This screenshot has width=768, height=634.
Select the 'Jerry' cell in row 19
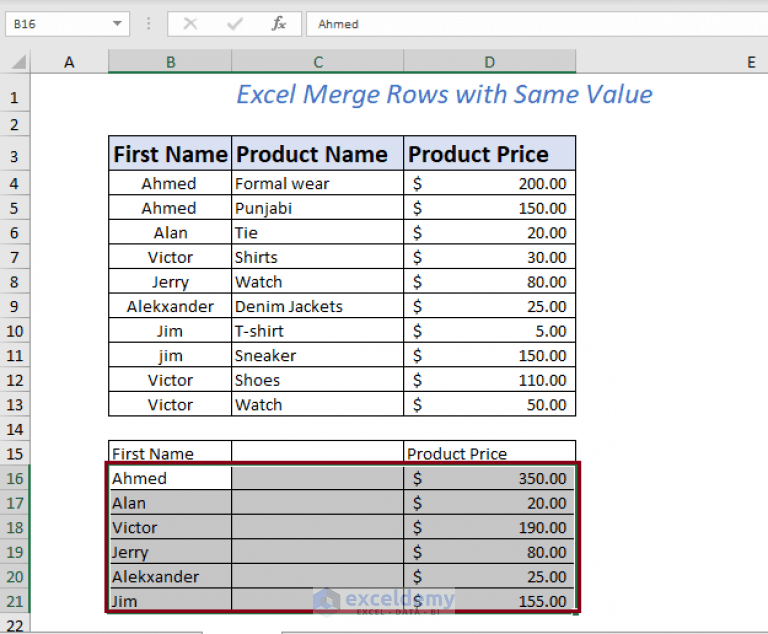[x=170, y=552]
